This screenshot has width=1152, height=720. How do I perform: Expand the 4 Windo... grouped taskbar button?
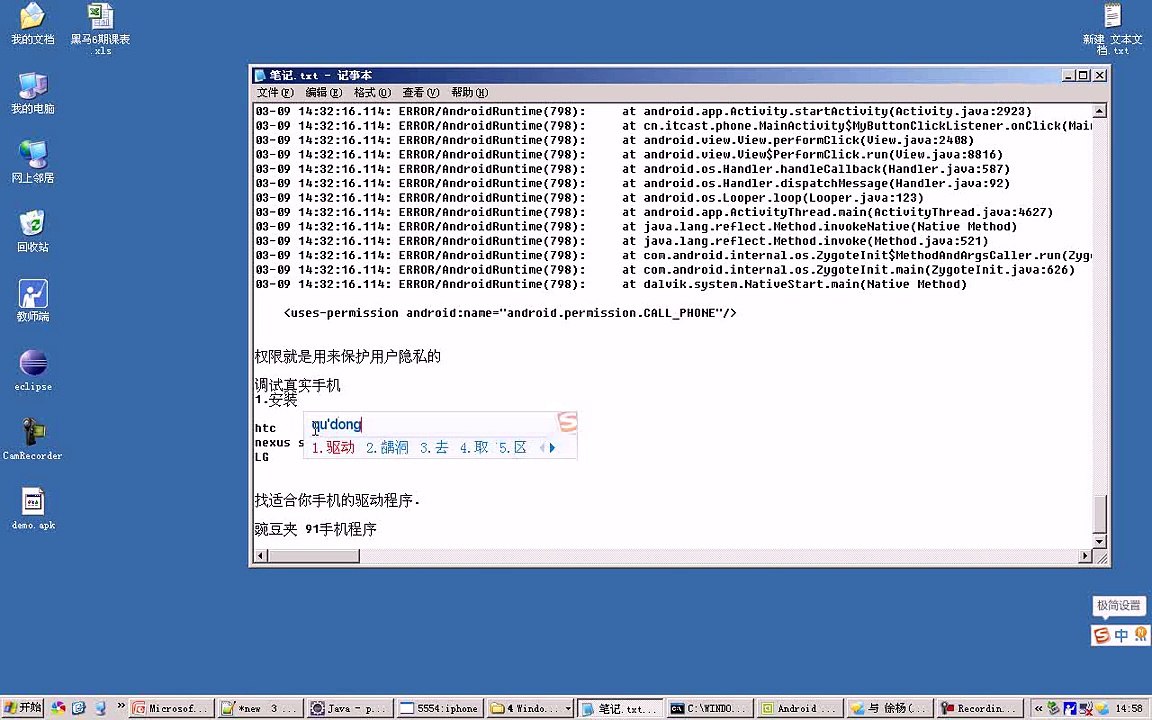[530, 708]
